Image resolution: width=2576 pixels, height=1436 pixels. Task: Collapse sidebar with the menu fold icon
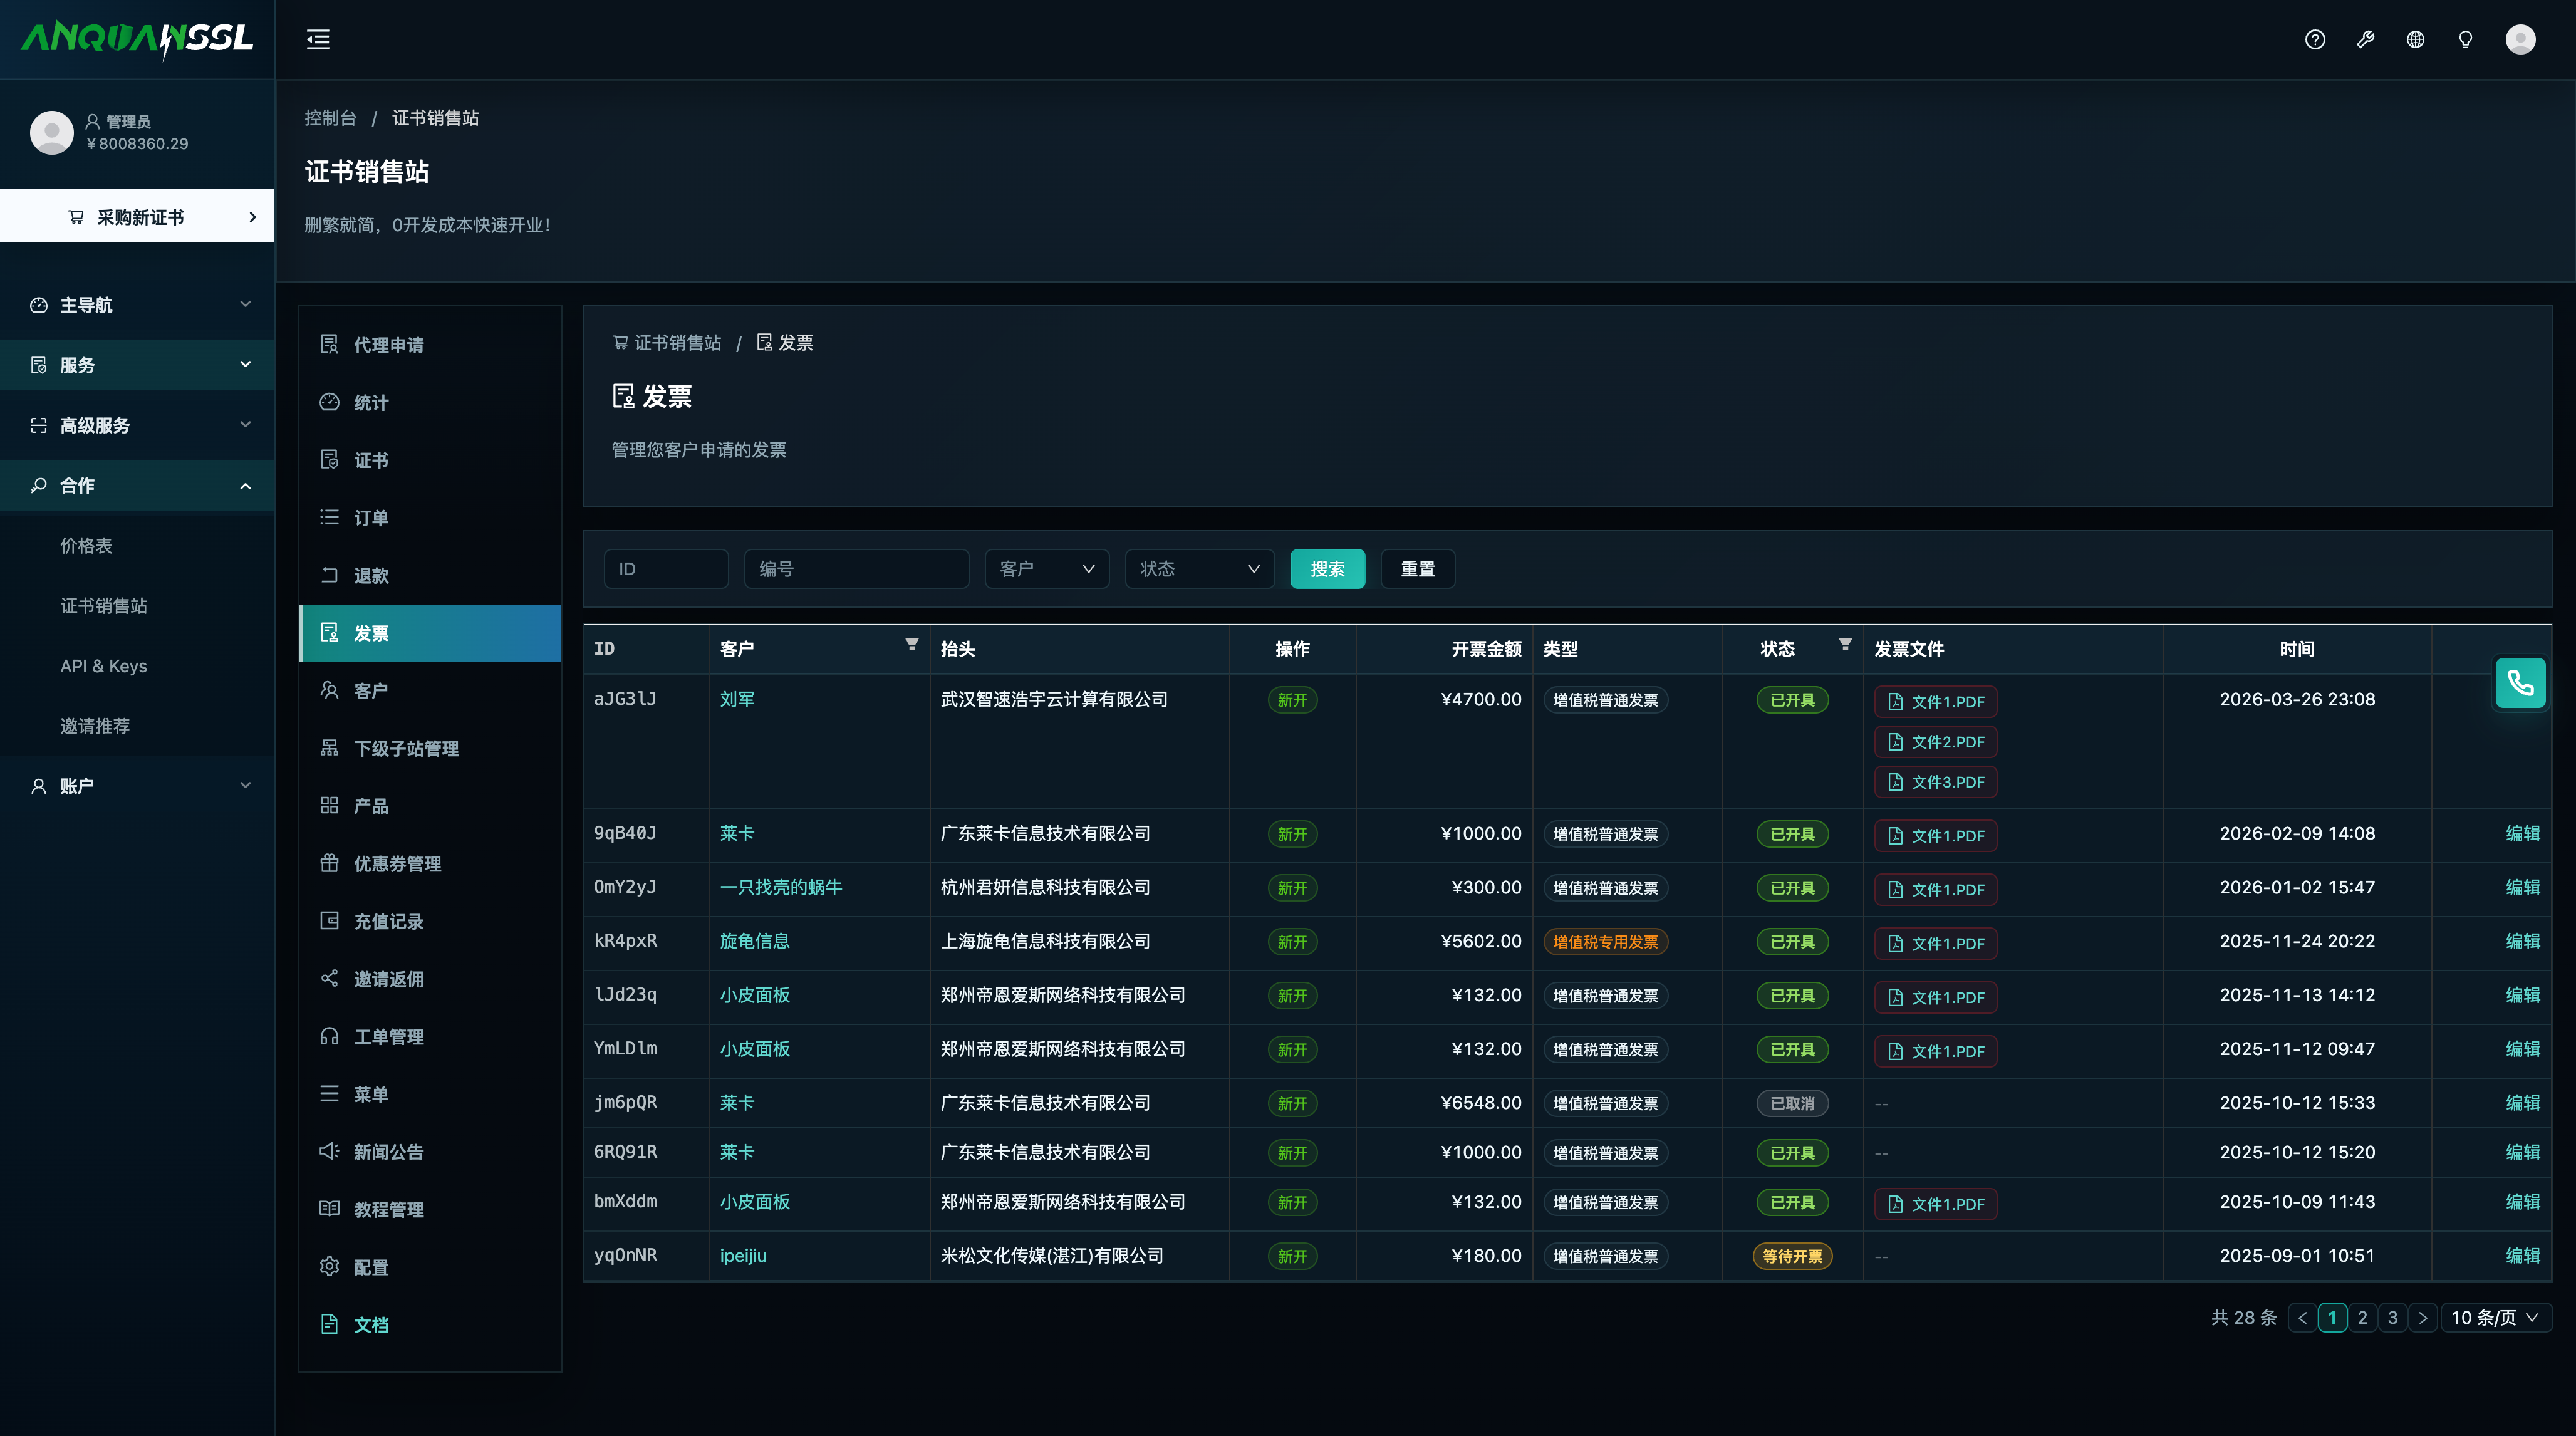coord(318,40)
